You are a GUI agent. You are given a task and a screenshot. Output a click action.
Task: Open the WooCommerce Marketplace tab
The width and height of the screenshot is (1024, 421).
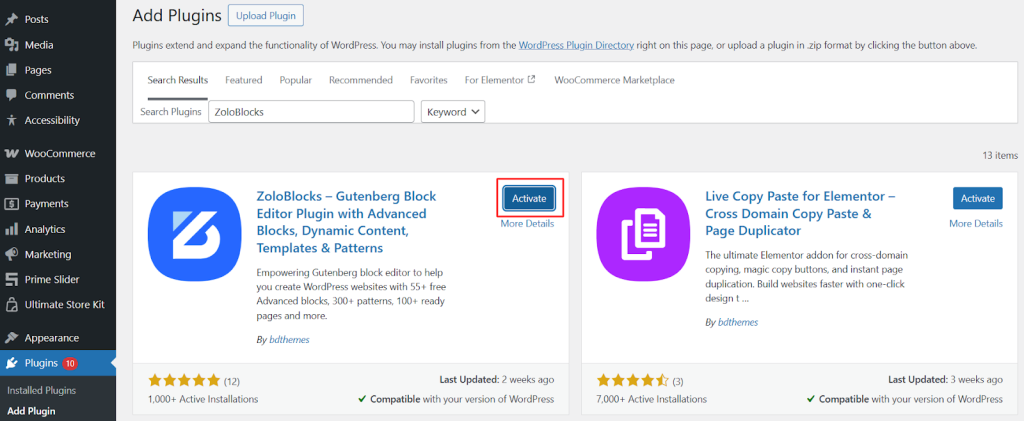click(x=615, y=80)
